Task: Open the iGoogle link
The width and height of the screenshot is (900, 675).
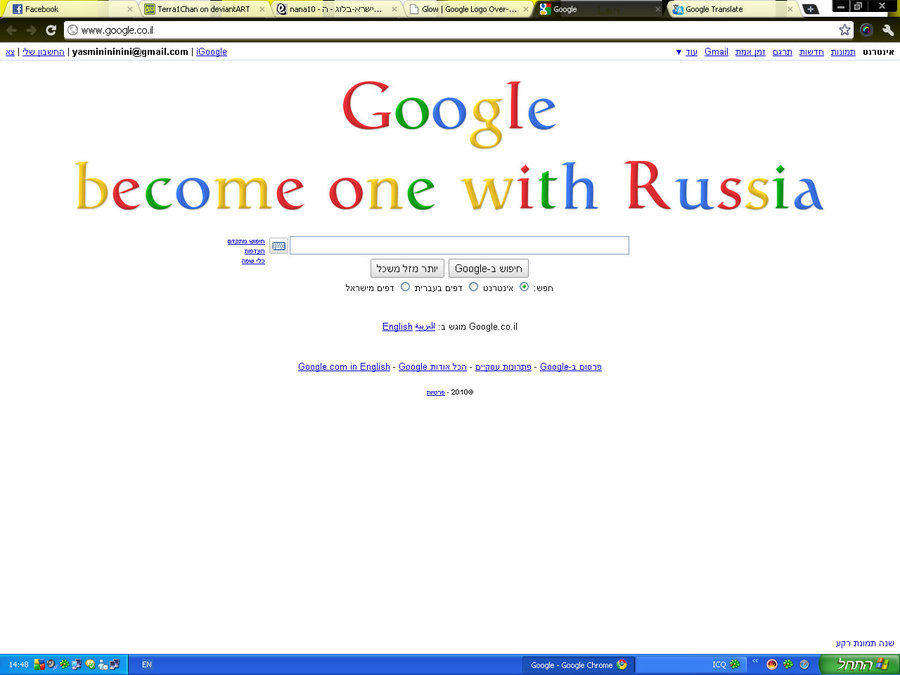Action: [x=211, y=52]
